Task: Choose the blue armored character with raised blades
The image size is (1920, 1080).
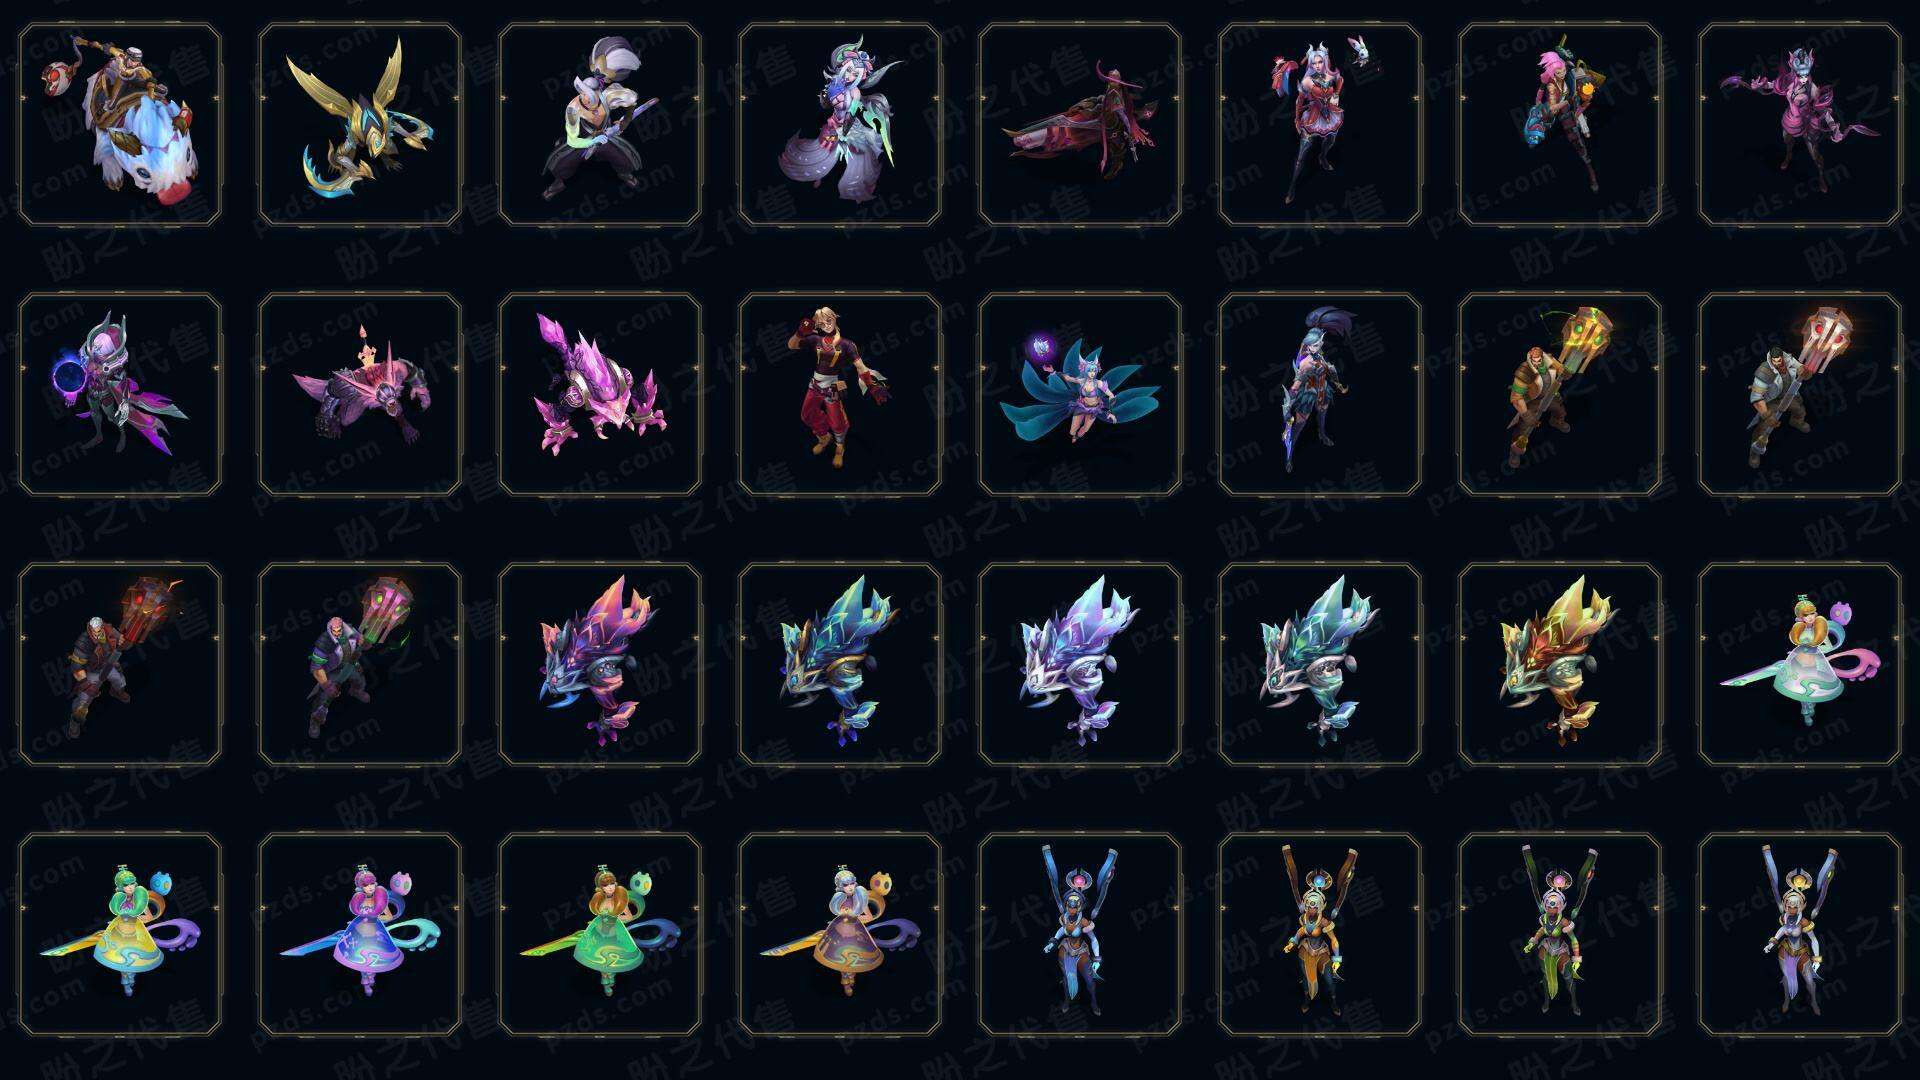Action: pos(1080,934)
